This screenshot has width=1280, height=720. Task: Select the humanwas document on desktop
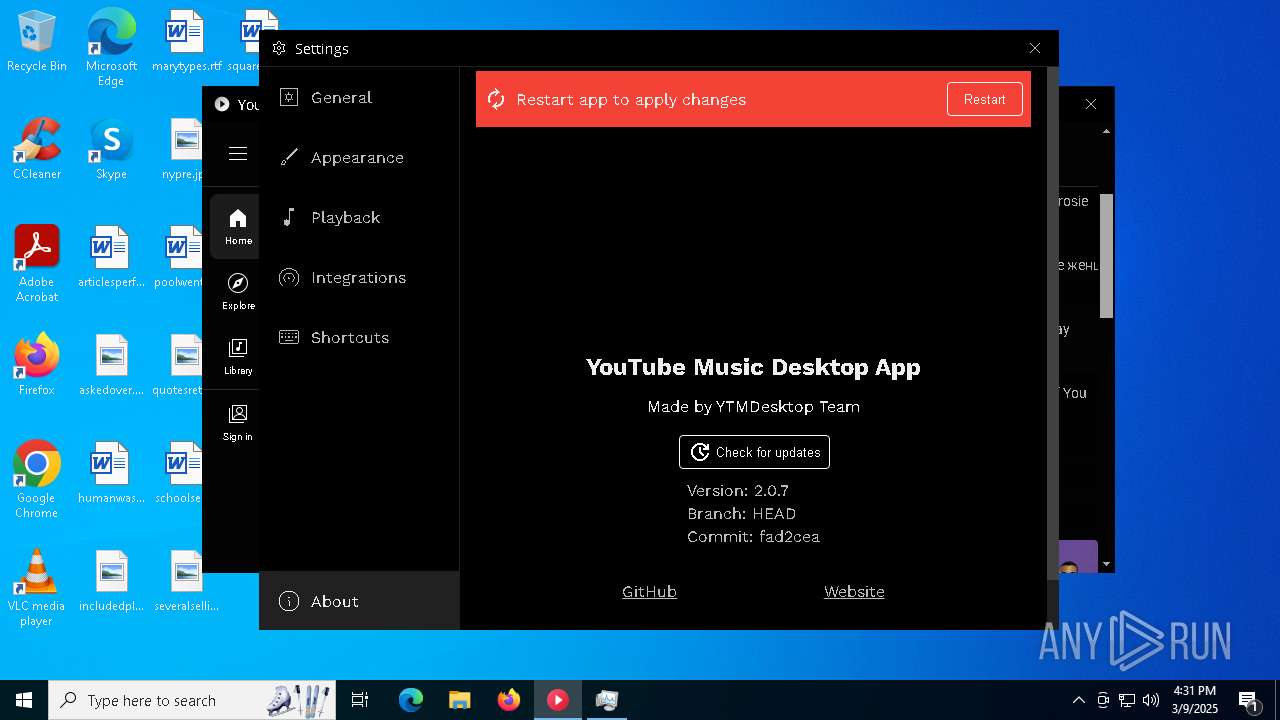111,473
